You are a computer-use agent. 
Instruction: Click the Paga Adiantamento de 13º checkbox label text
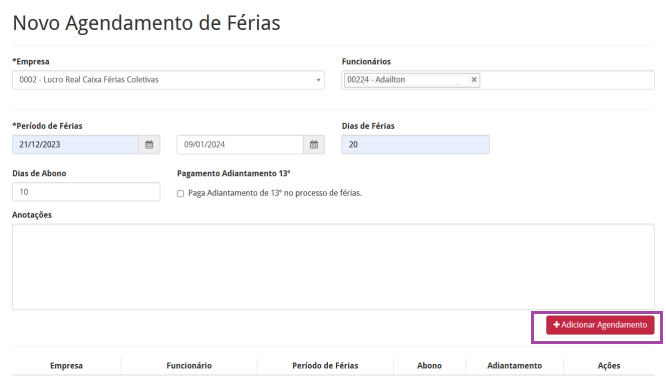(275, 193)
